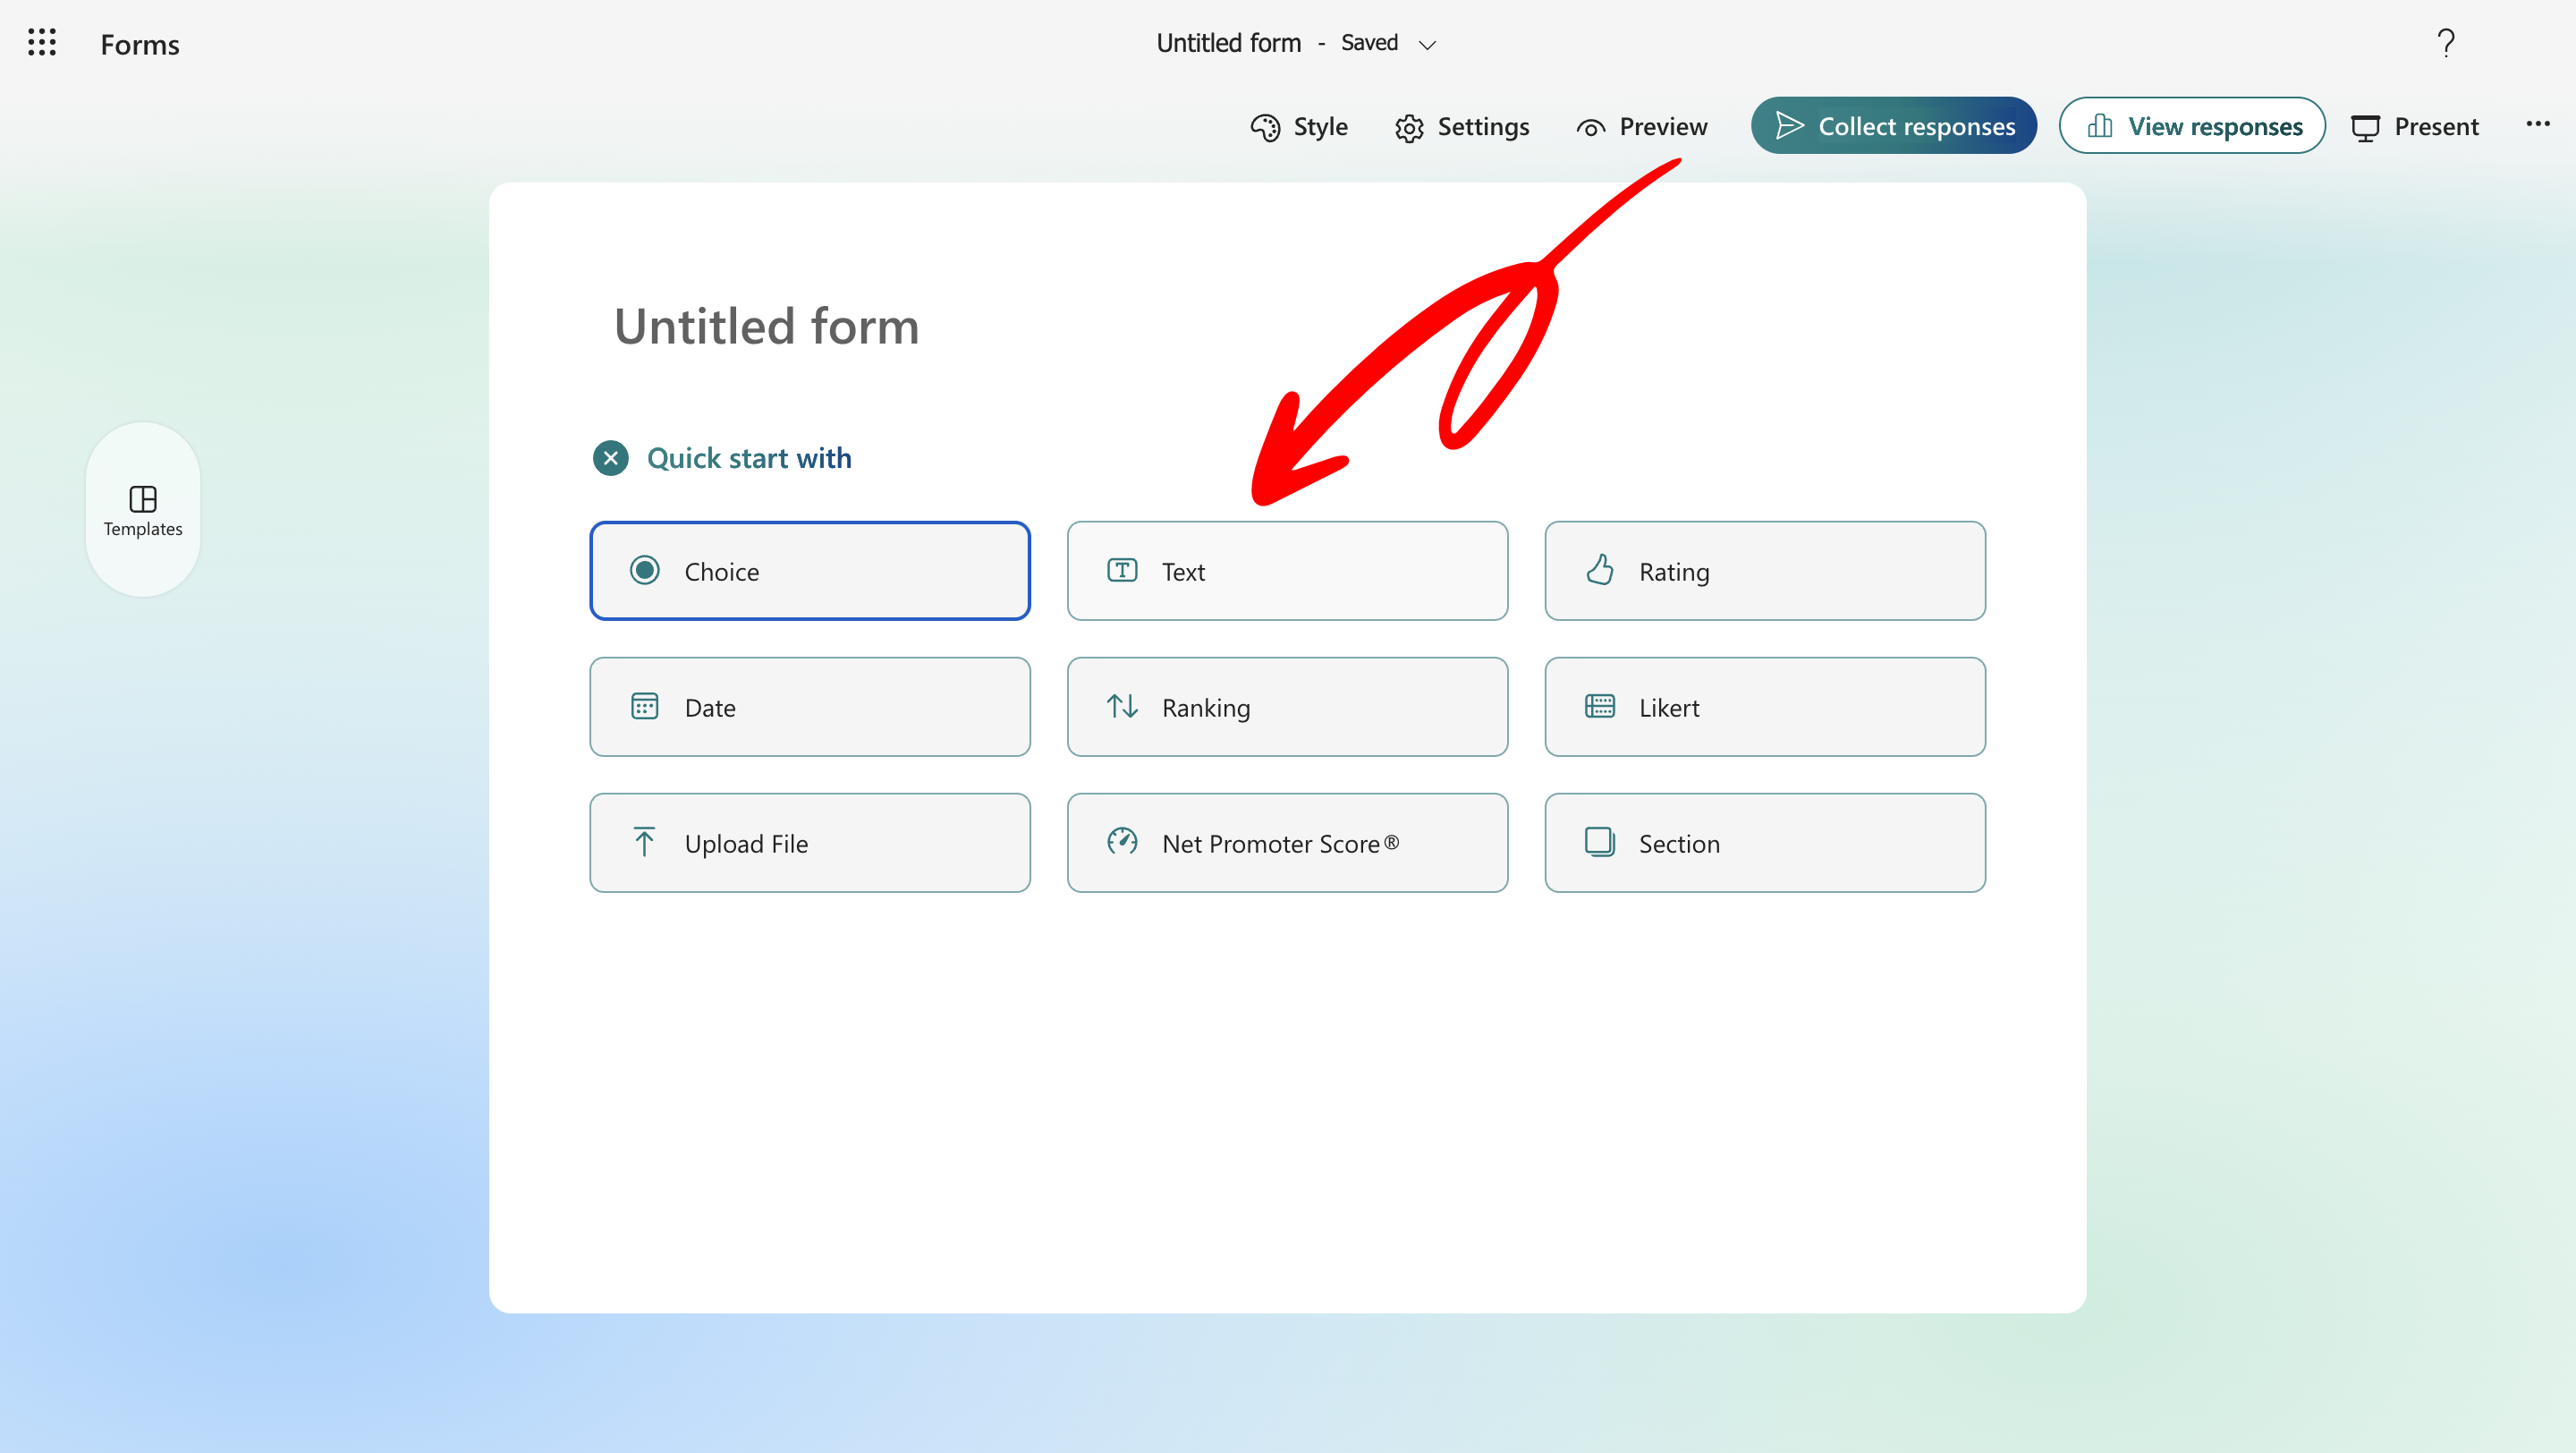Image resolution: width=2576 pixels, height=1453 pixels.
Task: Add an Upload File question
Action: tap(809, 843)
